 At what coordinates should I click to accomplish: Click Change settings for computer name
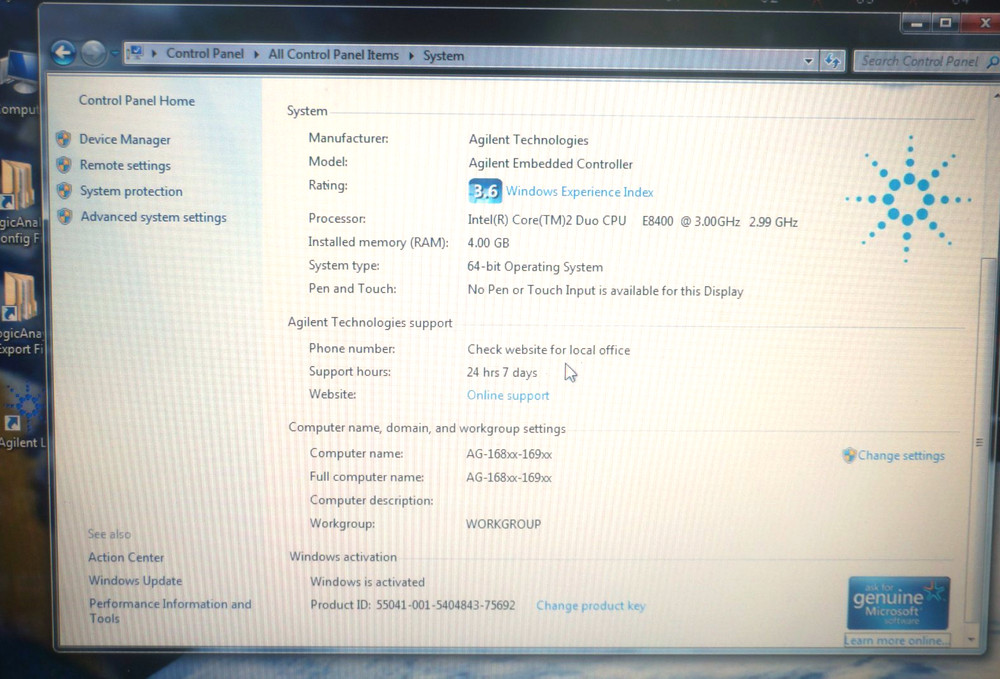901,456
